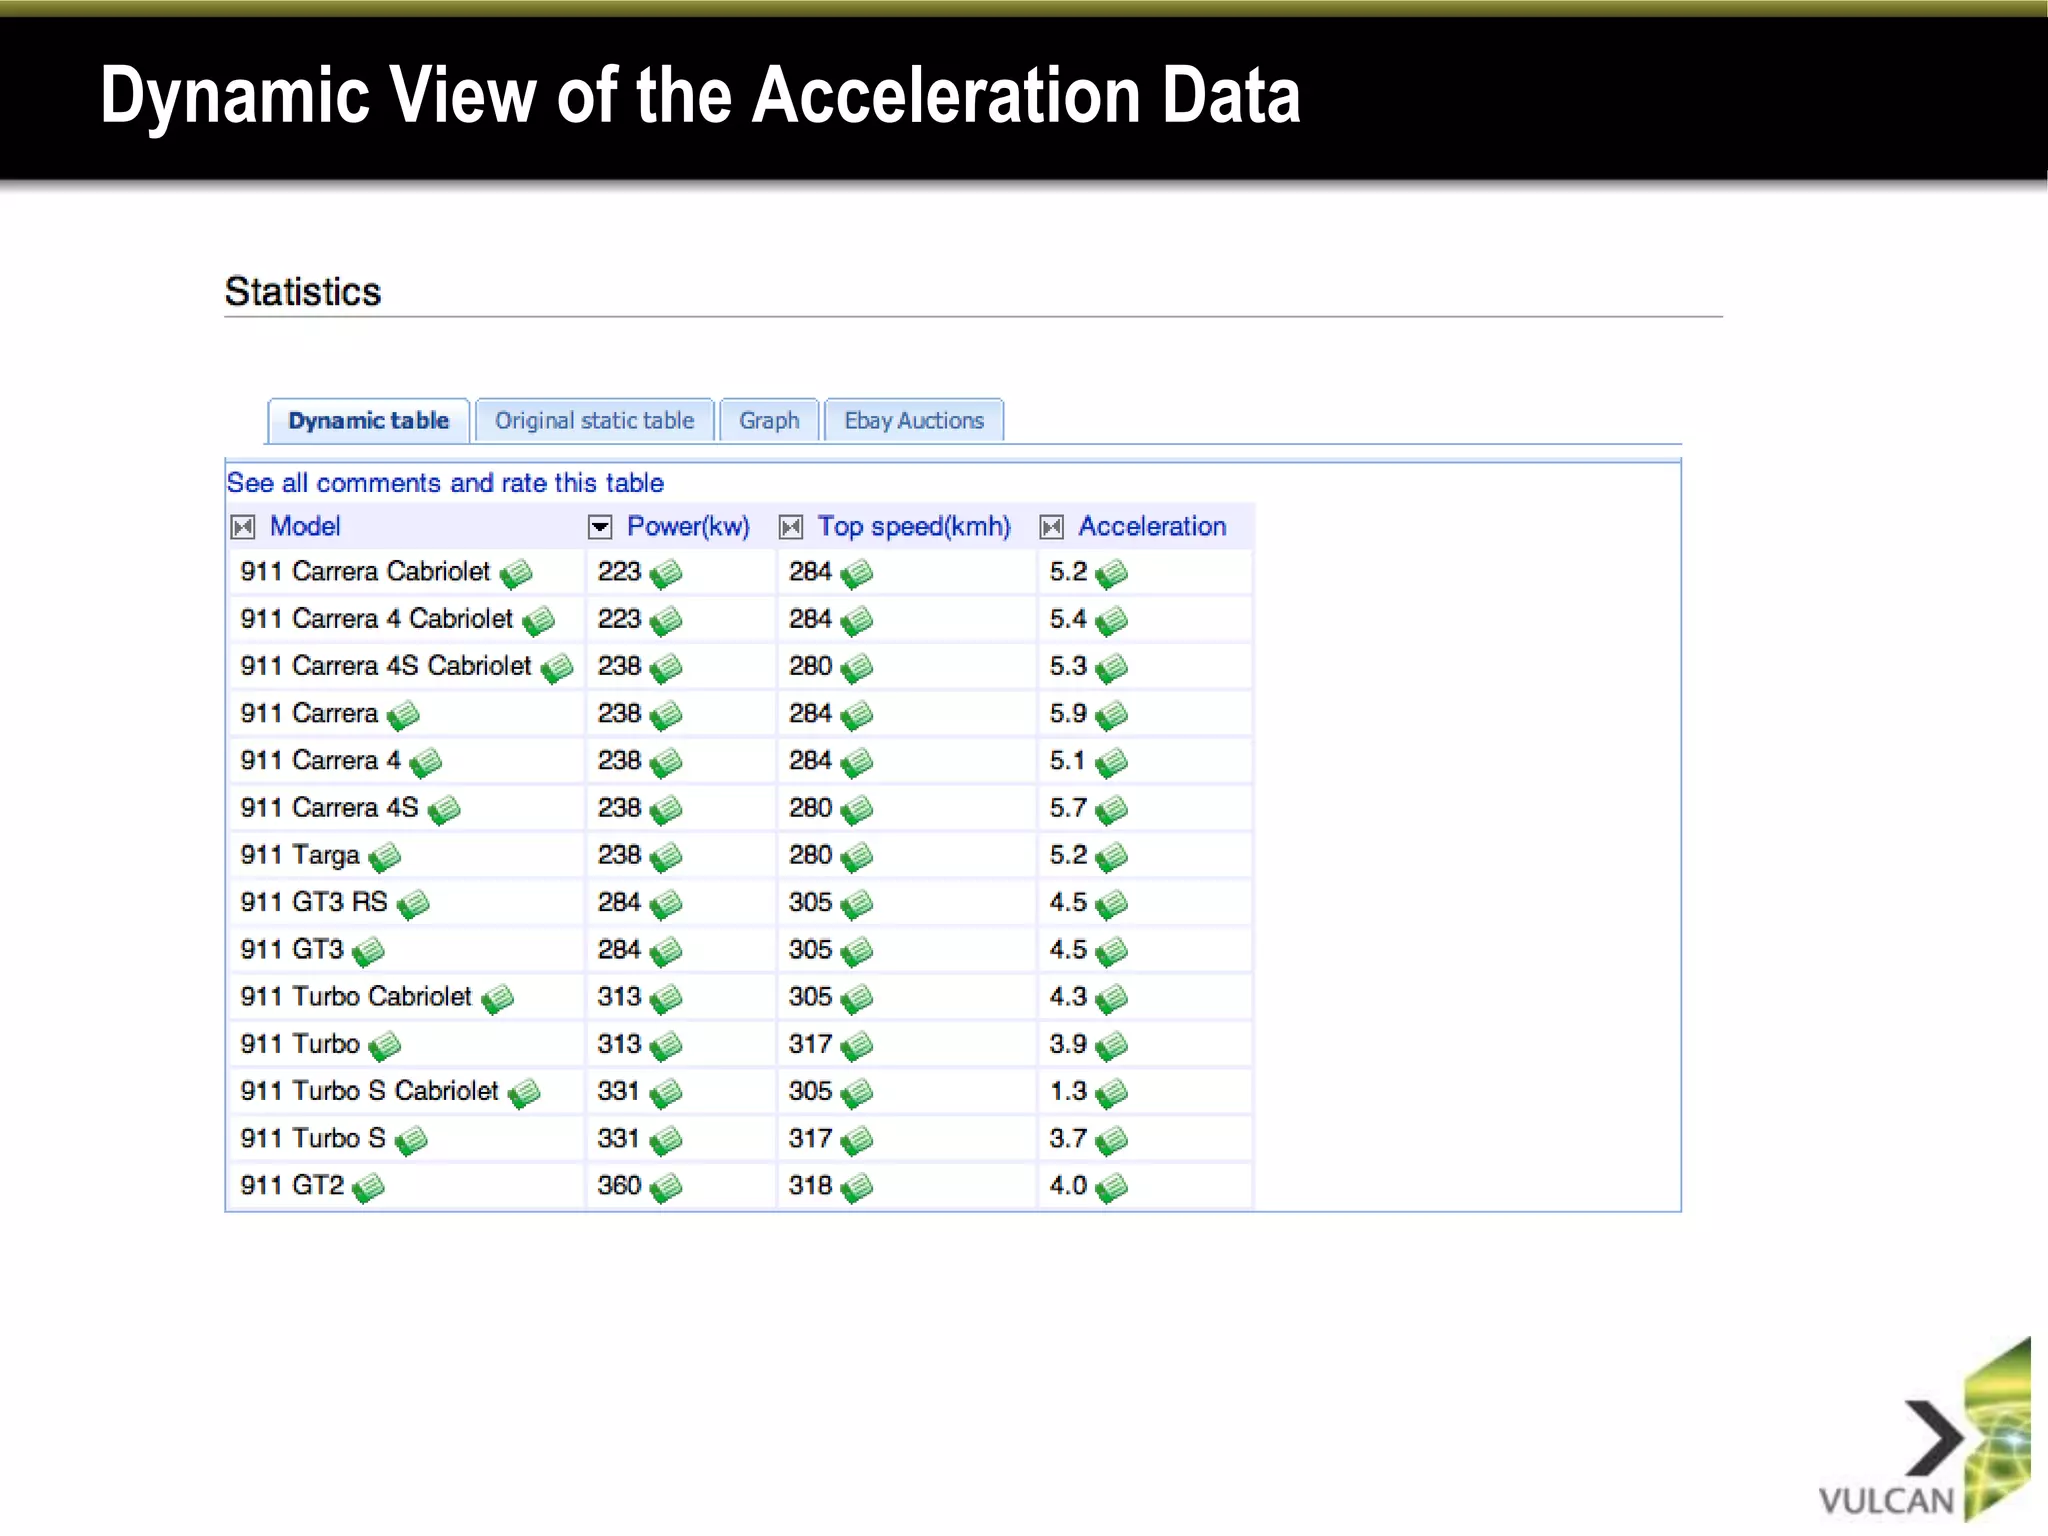Click the note icon in 911 Turbo top speed cell
The height and width of the screenshot is (1536, 2048).
857,1046
